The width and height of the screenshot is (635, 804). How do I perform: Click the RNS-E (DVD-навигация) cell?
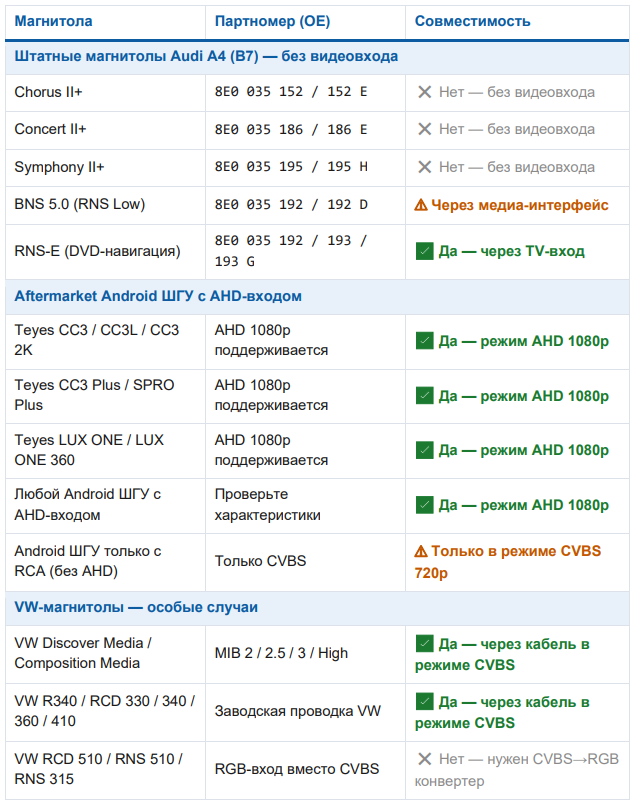(105, 251)
